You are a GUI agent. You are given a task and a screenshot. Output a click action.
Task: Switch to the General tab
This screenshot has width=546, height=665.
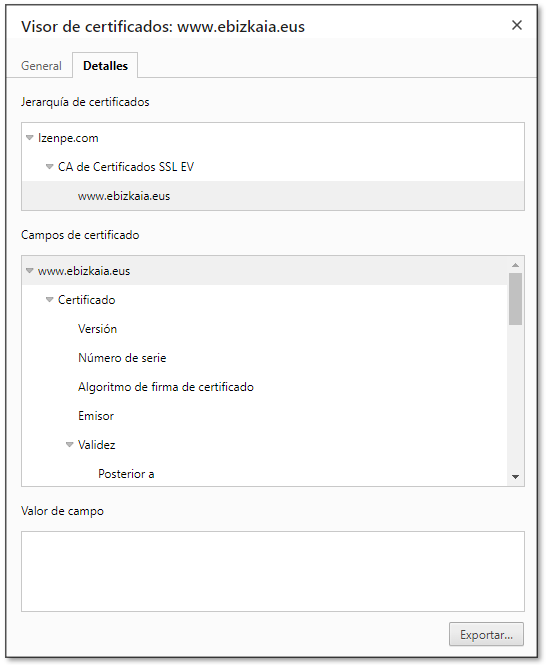click(x=41, y=66)
